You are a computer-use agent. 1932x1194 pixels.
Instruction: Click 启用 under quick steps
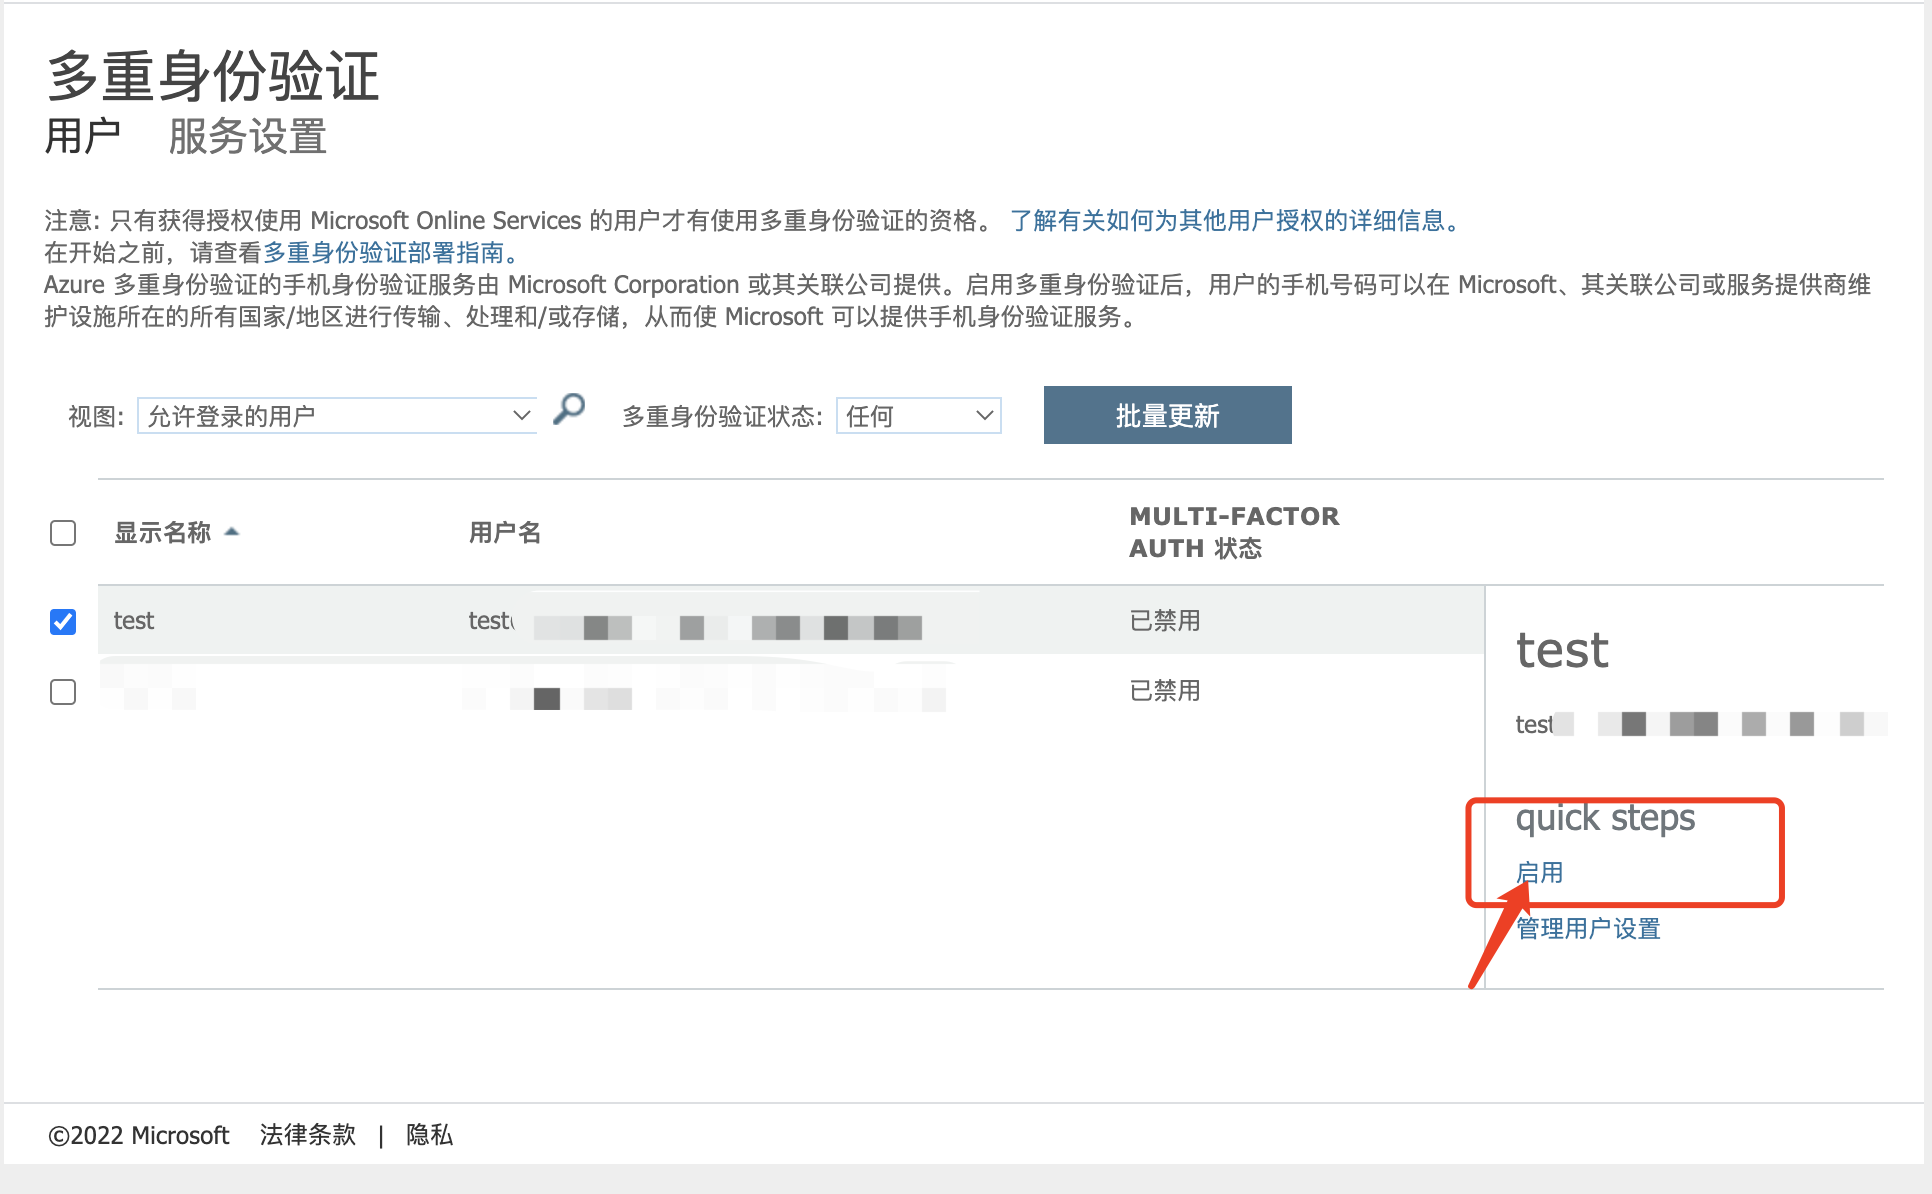[1540, 872]
